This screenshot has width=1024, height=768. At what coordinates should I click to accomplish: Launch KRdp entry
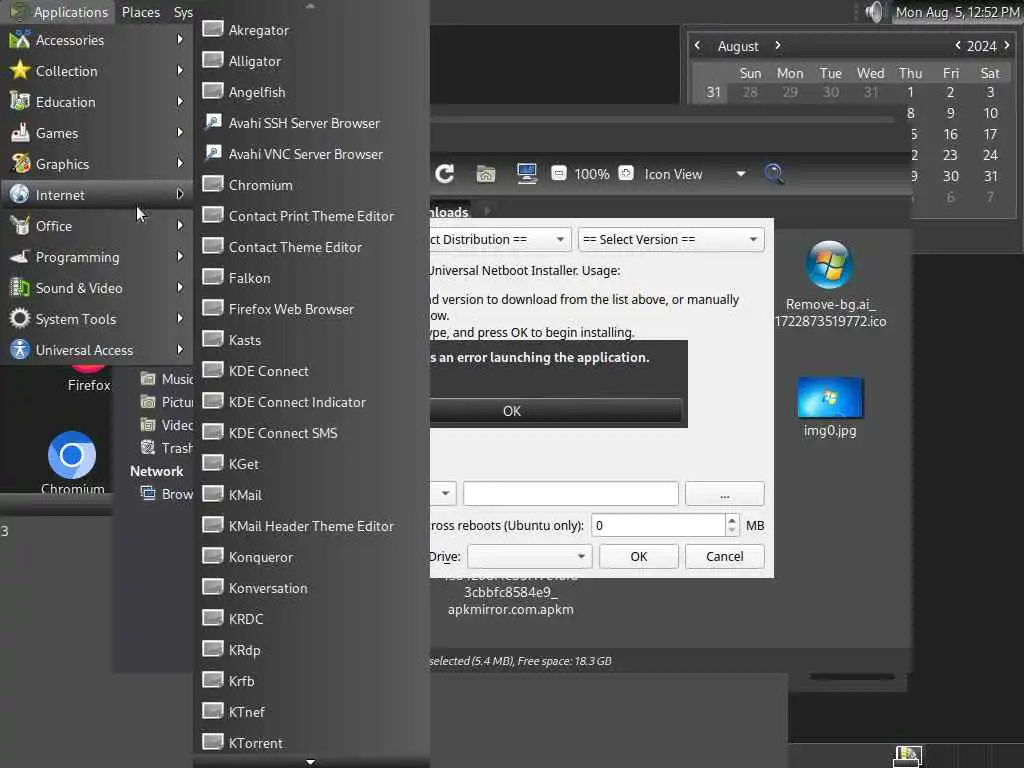[x=311, y=650]
